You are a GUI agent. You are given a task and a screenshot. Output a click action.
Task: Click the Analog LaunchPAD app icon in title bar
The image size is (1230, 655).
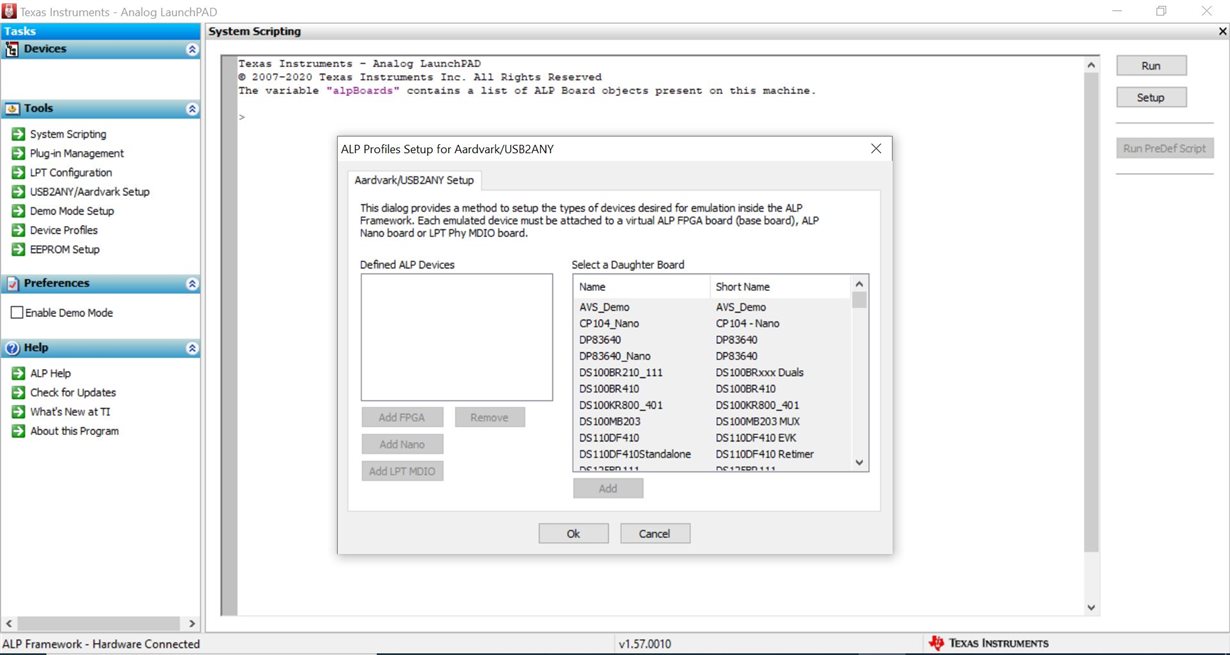[x=9, y=10]
